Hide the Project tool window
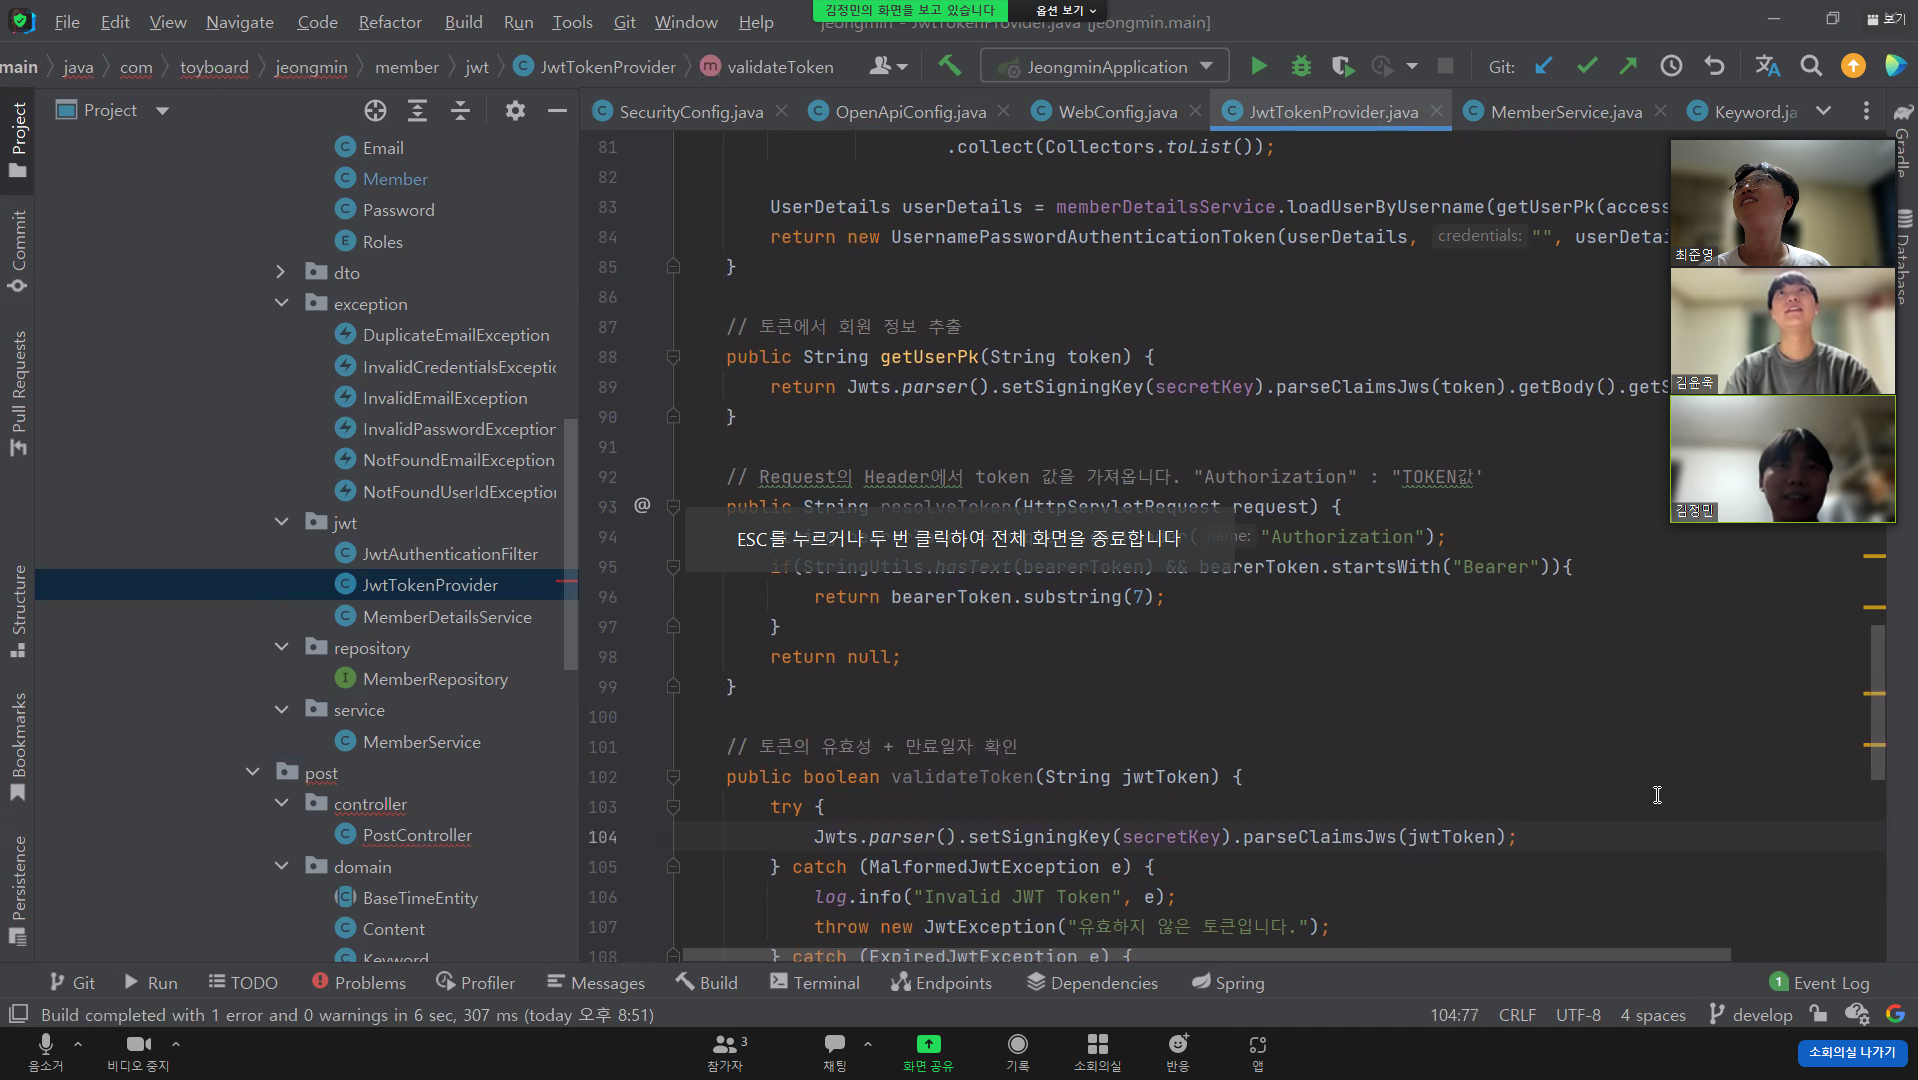Viewport: 1918px width, 1080px height. click(x=557, y=110)
